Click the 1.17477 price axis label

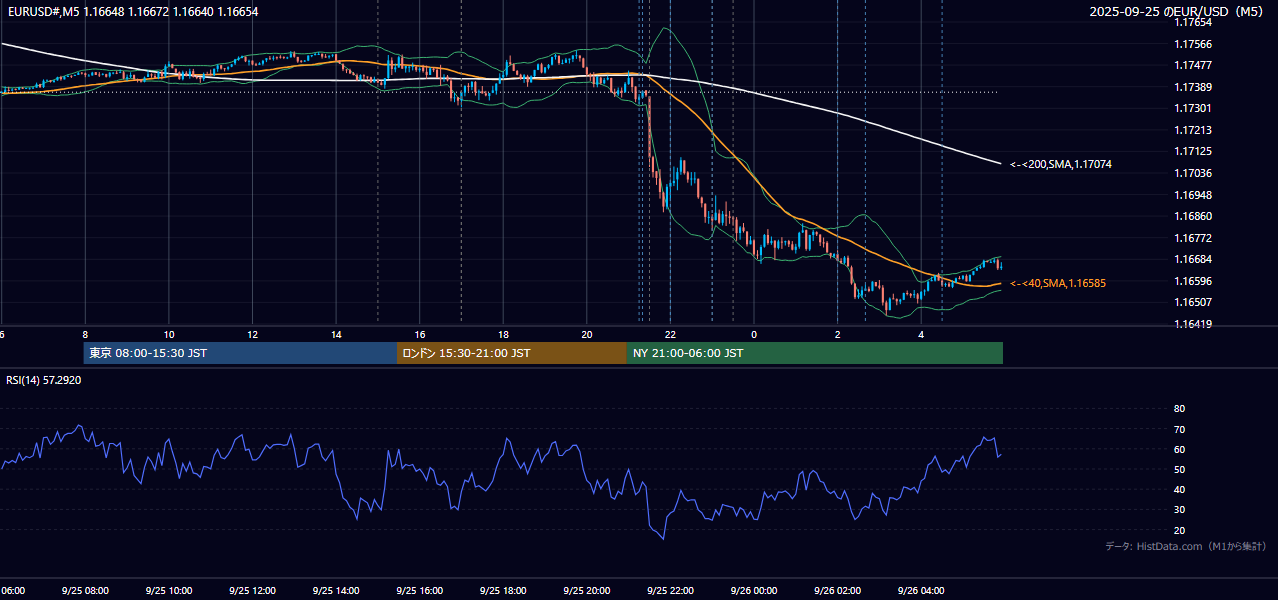coord(1194,65)
